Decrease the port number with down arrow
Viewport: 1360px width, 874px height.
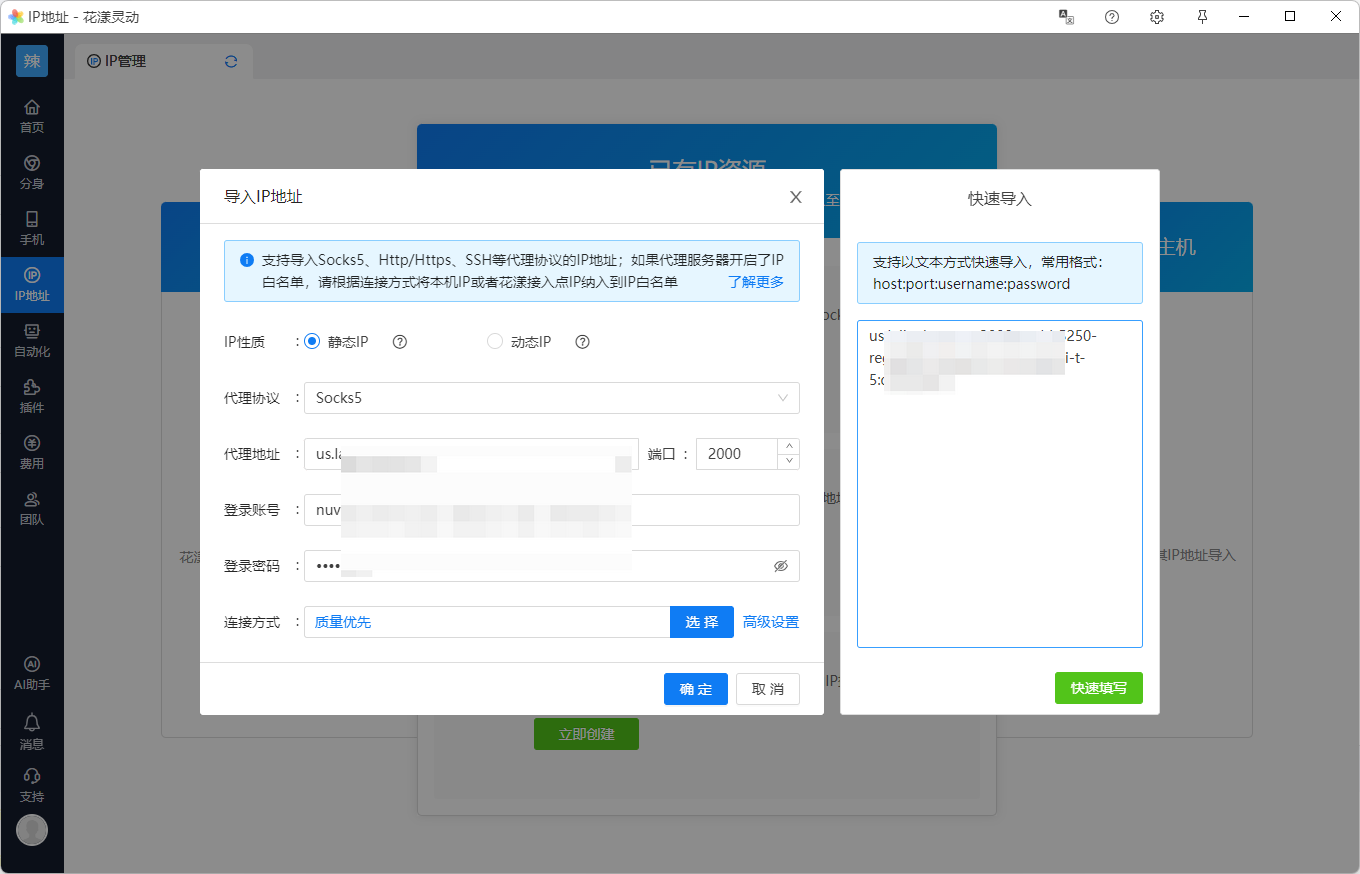pyautogui.click(x=789, y=461)
